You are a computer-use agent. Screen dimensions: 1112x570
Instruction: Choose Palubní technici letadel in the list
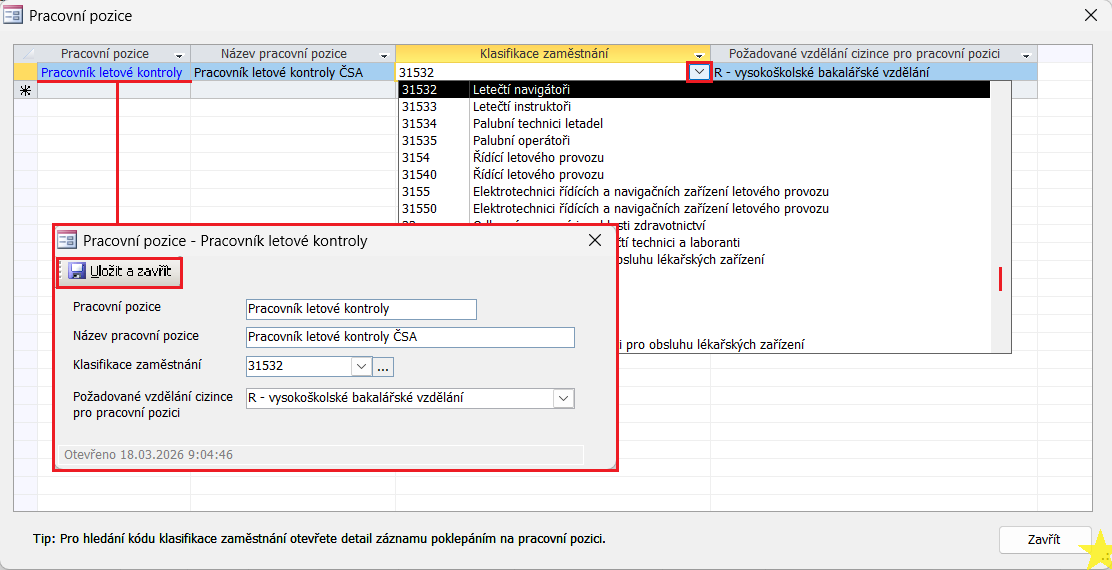pos(537,124)
